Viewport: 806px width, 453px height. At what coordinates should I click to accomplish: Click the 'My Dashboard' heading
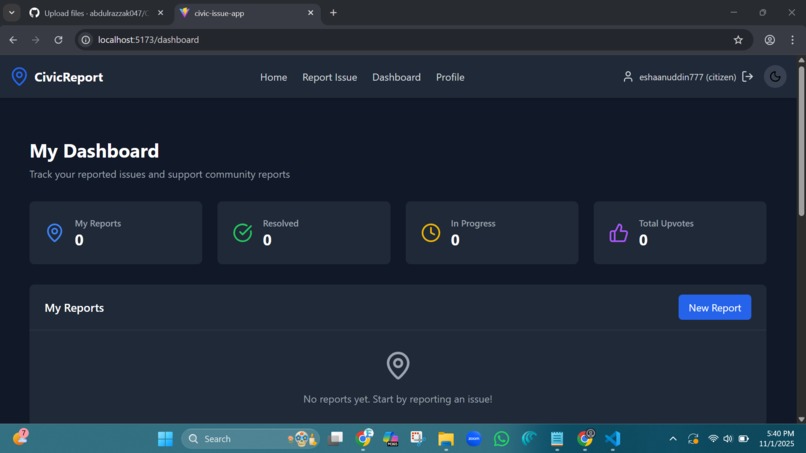[x=94, y=151]
